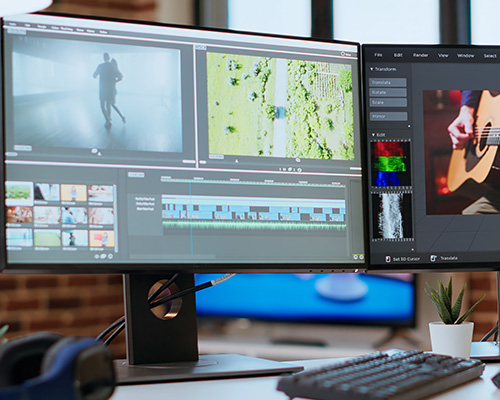Click the blue video clip track in the timeline

pyautogui.click(x=253, y=212)
